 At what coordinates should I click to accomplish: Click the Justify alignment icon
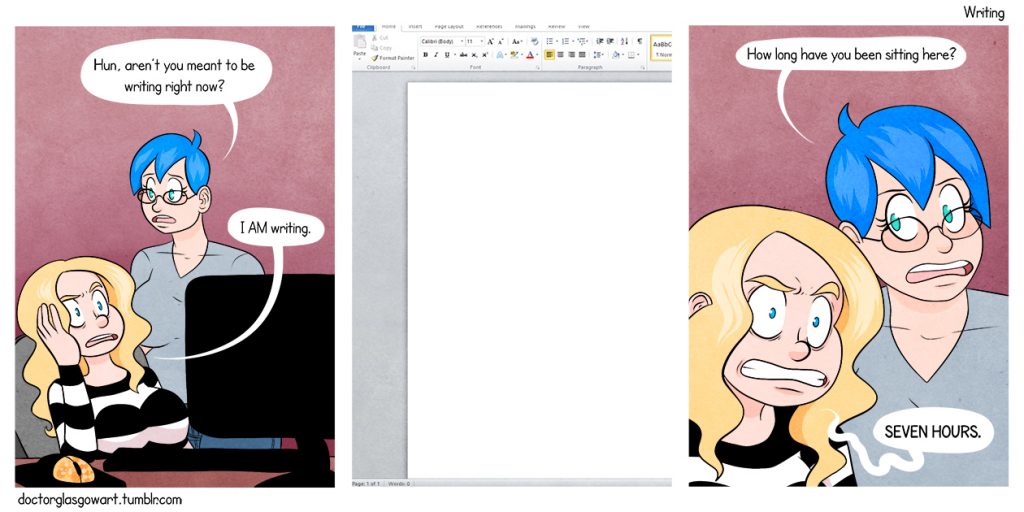pos(582,55)
